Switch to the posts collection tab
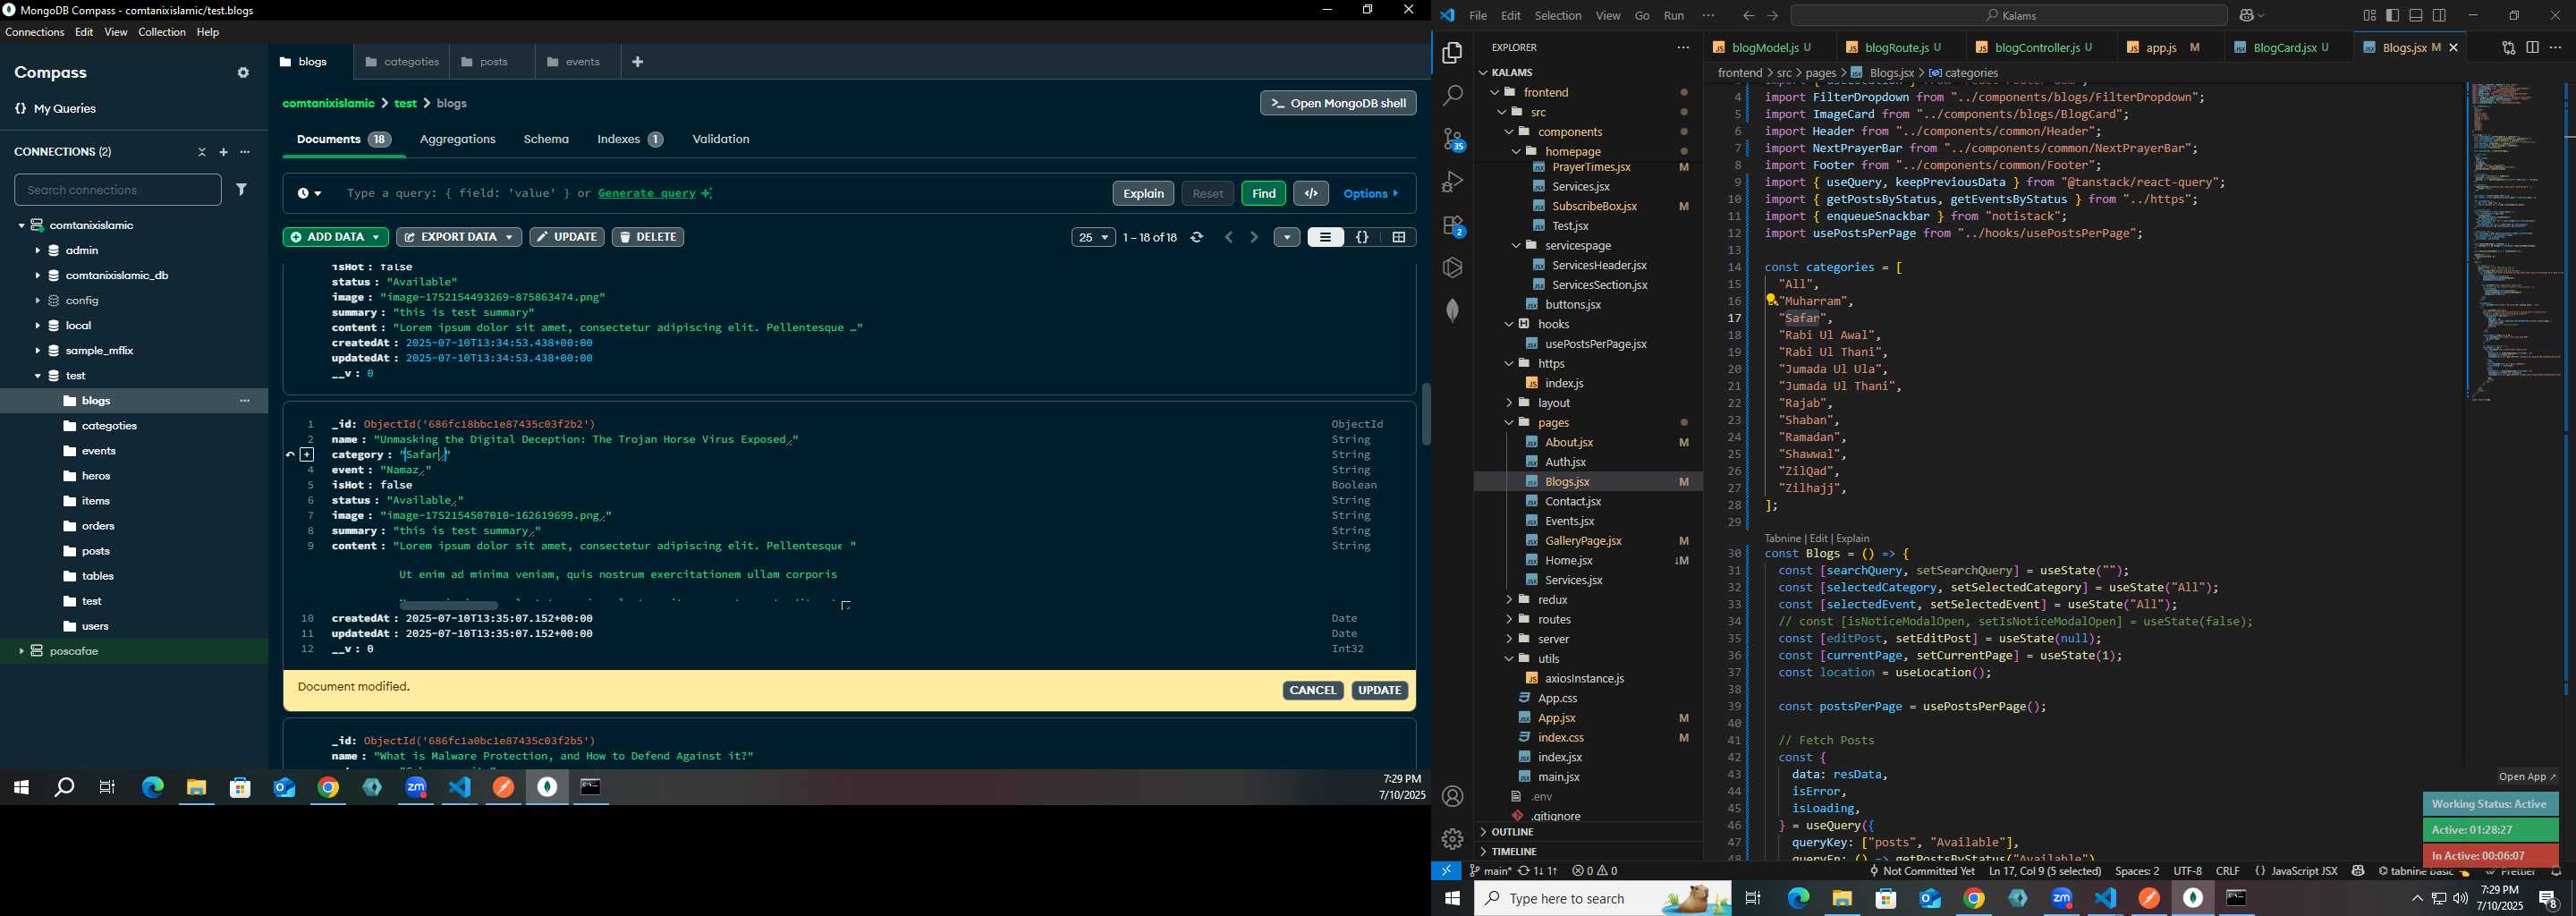 (x=492, y=62)
